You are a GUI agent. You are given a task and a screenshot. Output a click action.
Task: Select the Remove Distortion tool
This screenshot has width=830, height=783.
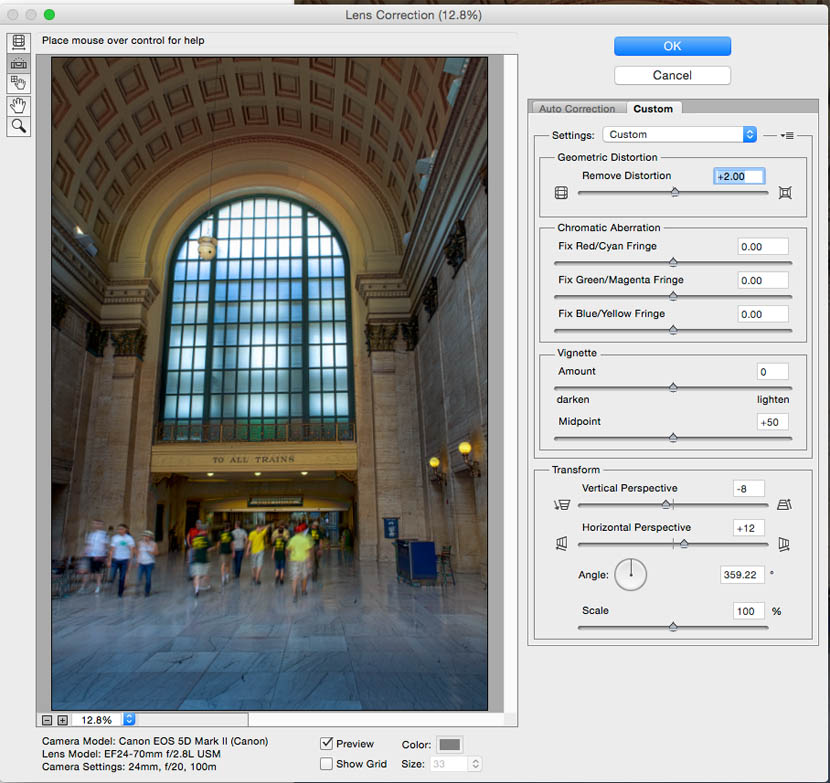click(x=18, y=42)
